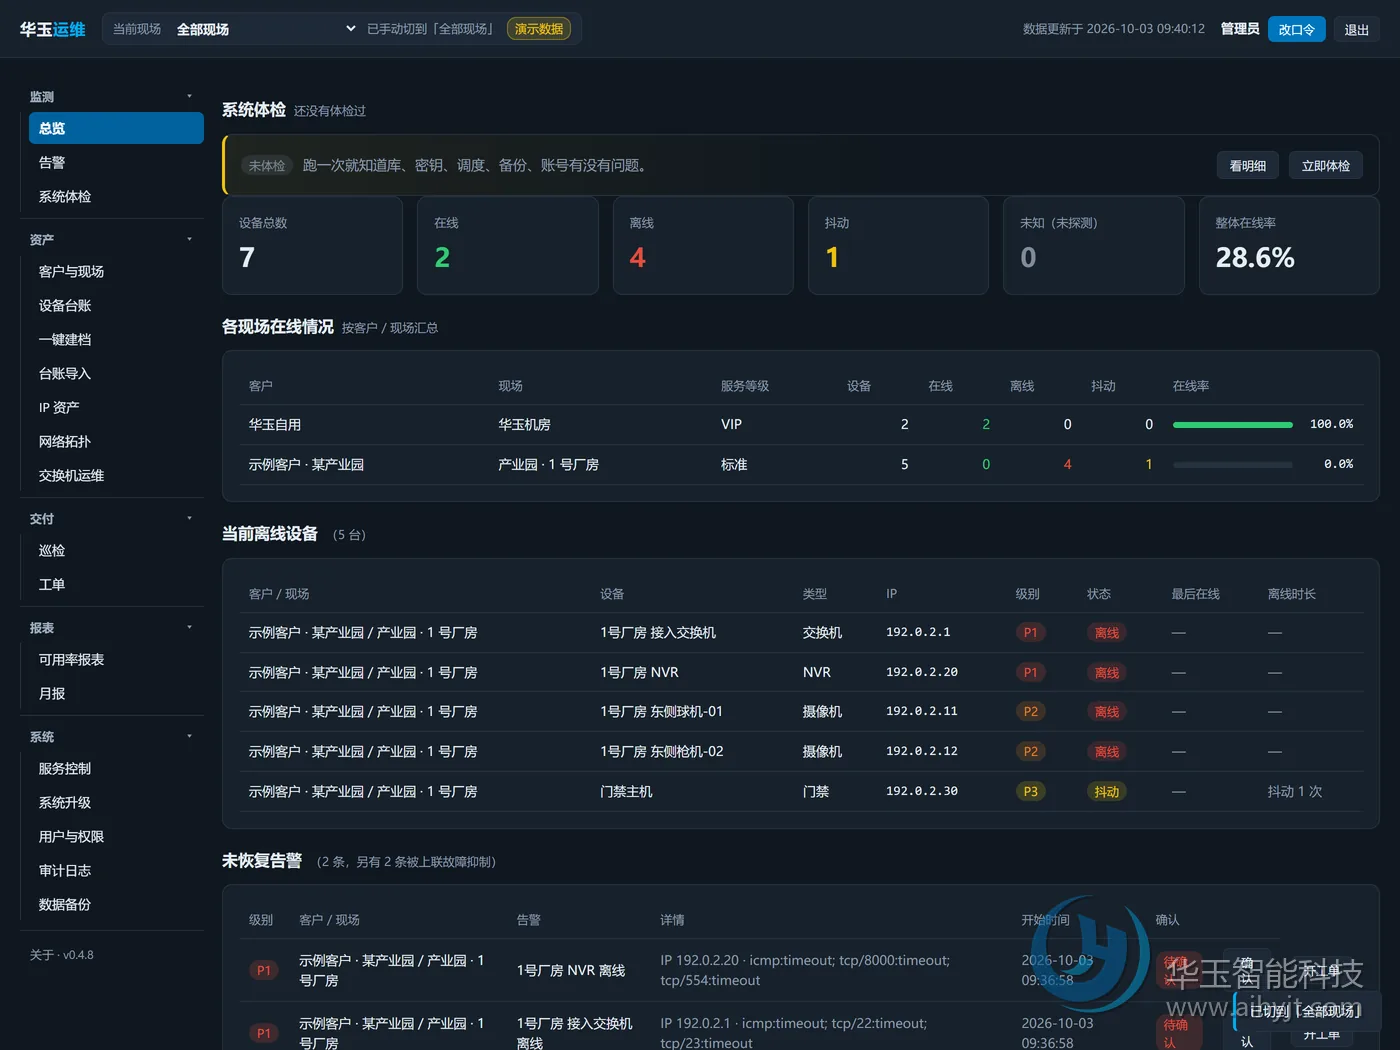
Task: Click the 改口令 button
Action: pyautogui.click(x=1296, y=29)
